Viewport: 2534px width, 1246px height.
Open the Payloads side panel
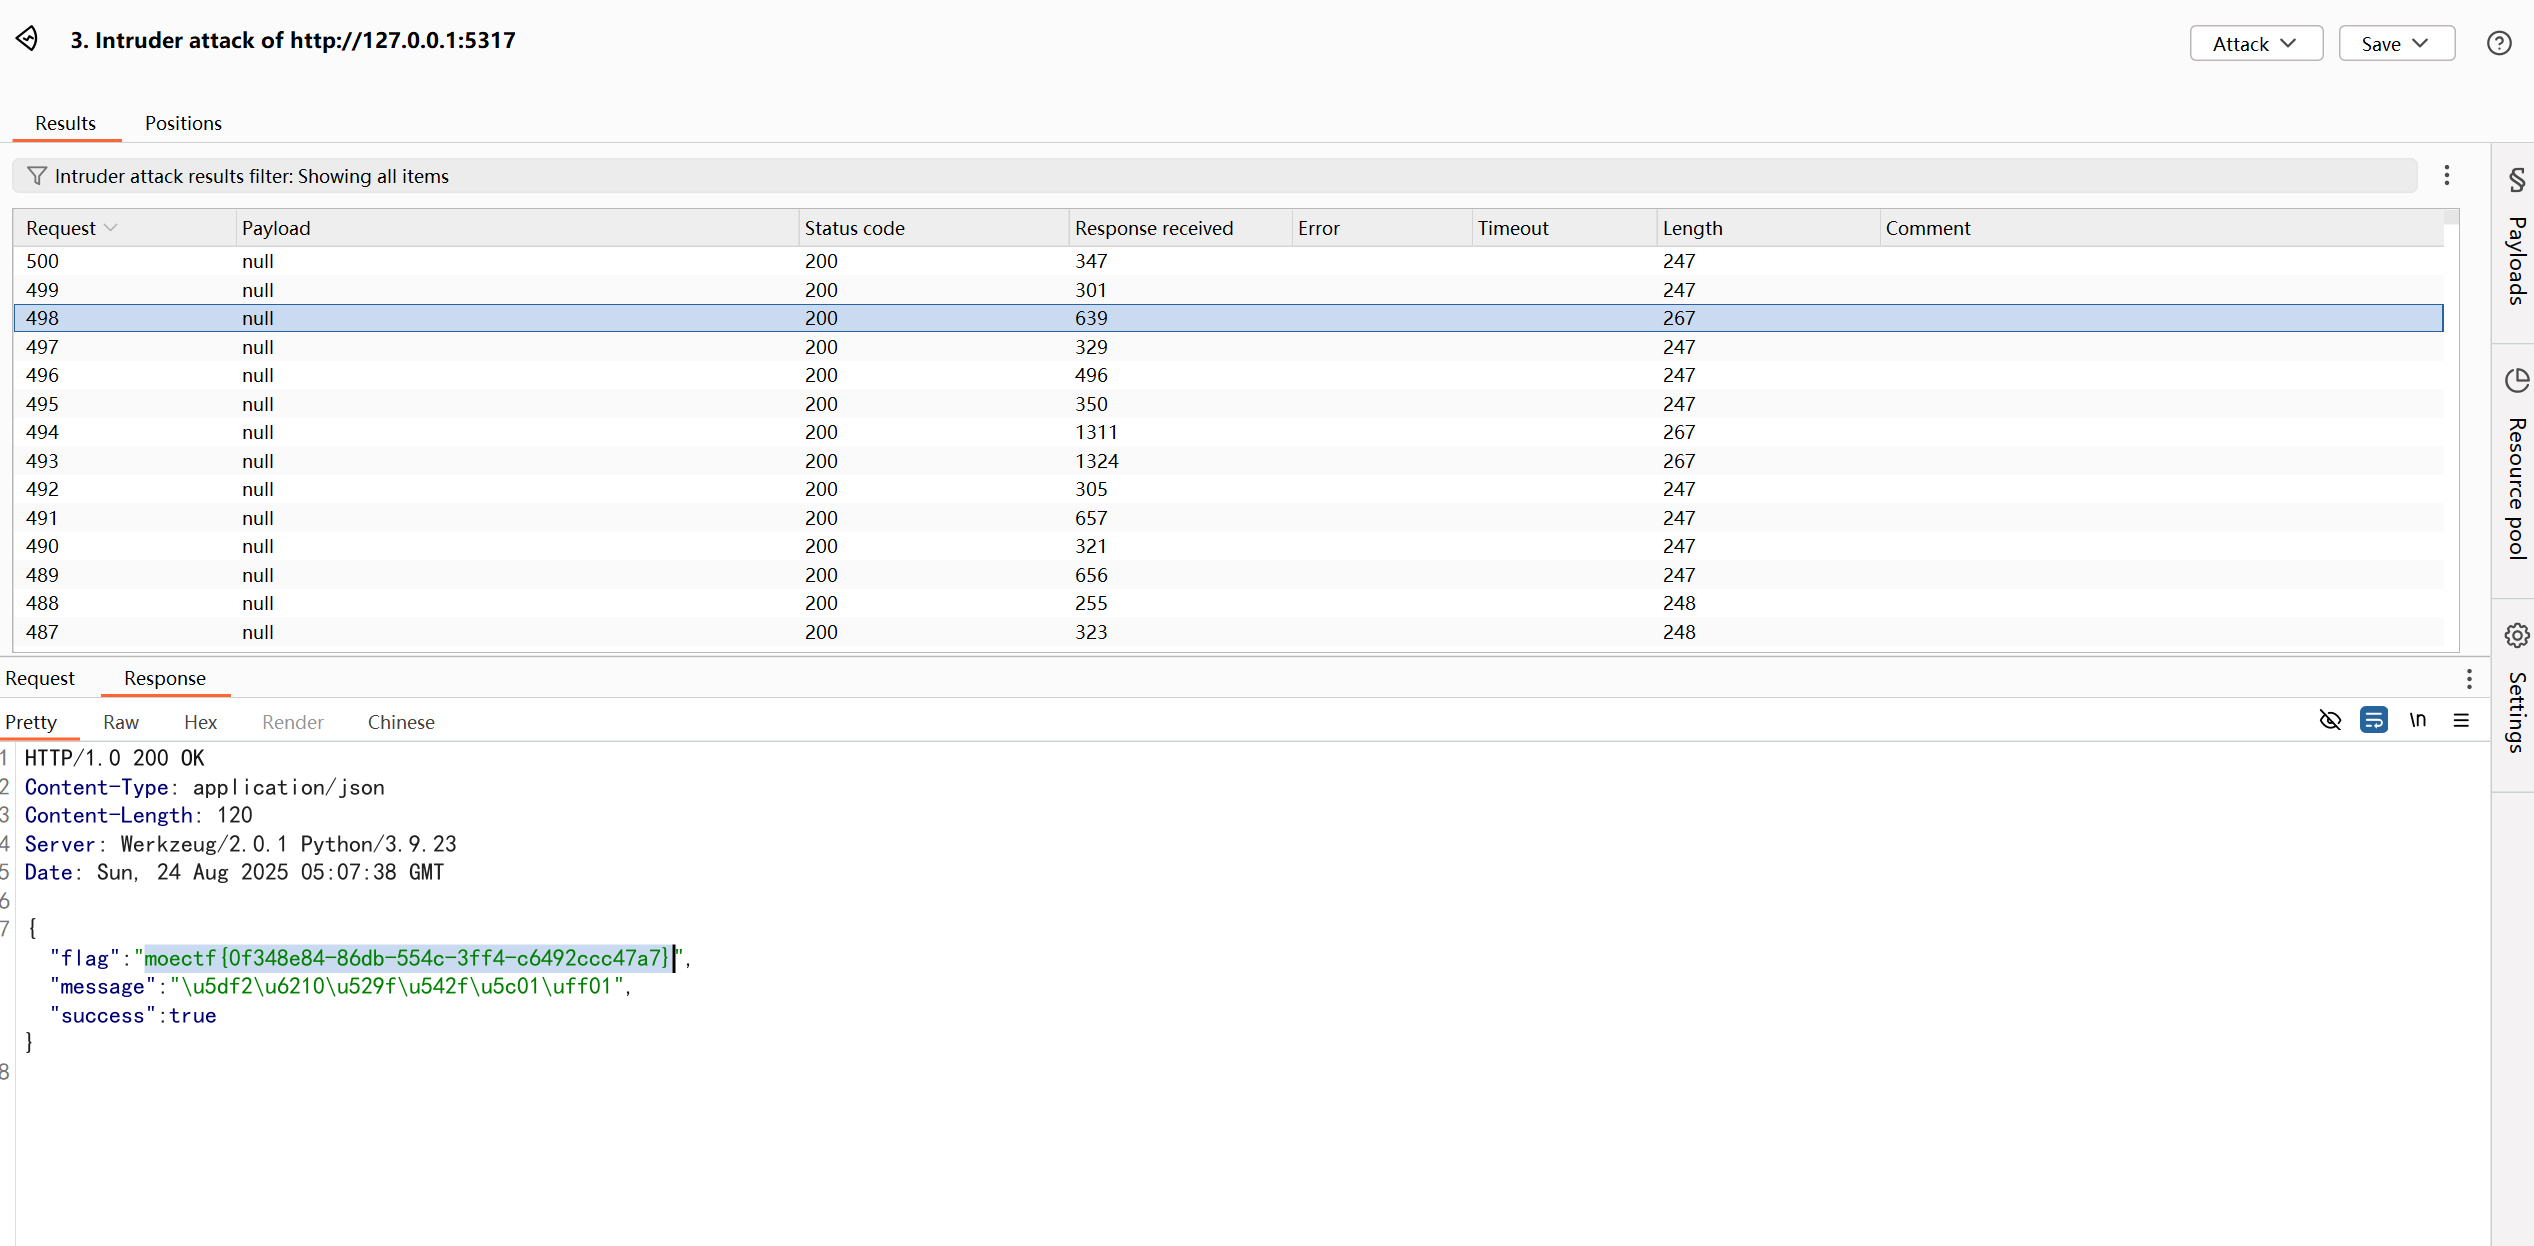(x=2516, y=242)
